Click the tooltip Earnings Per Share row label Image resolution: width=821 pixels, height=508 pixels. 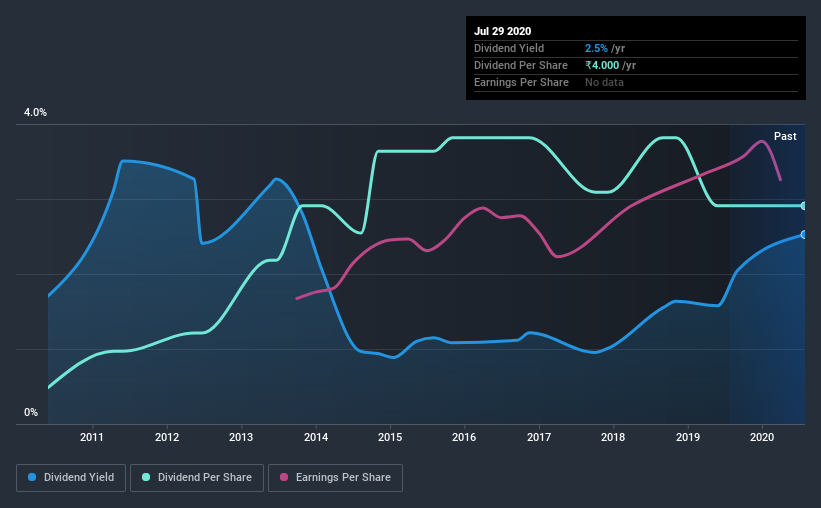click(x=522, y=82)
